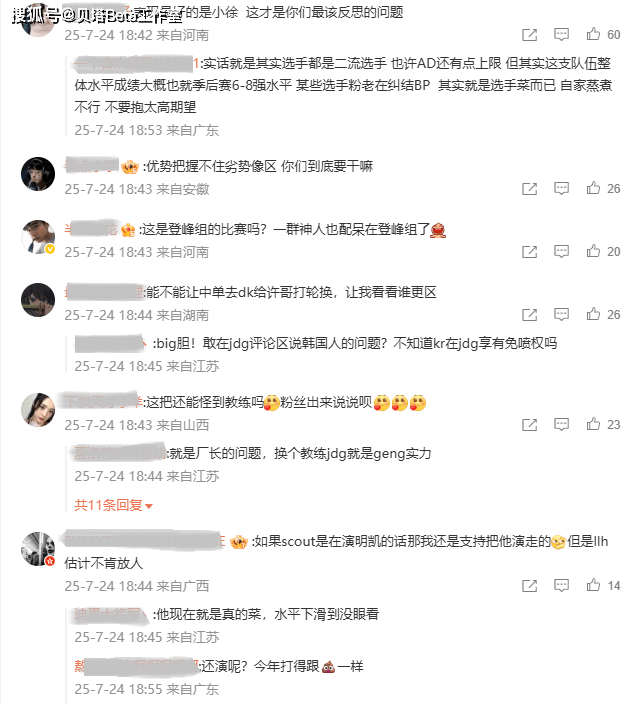This screenshot has height=704, width=636.
Task: Open reply box for the Anhui comment
Action: pos(561,189)
